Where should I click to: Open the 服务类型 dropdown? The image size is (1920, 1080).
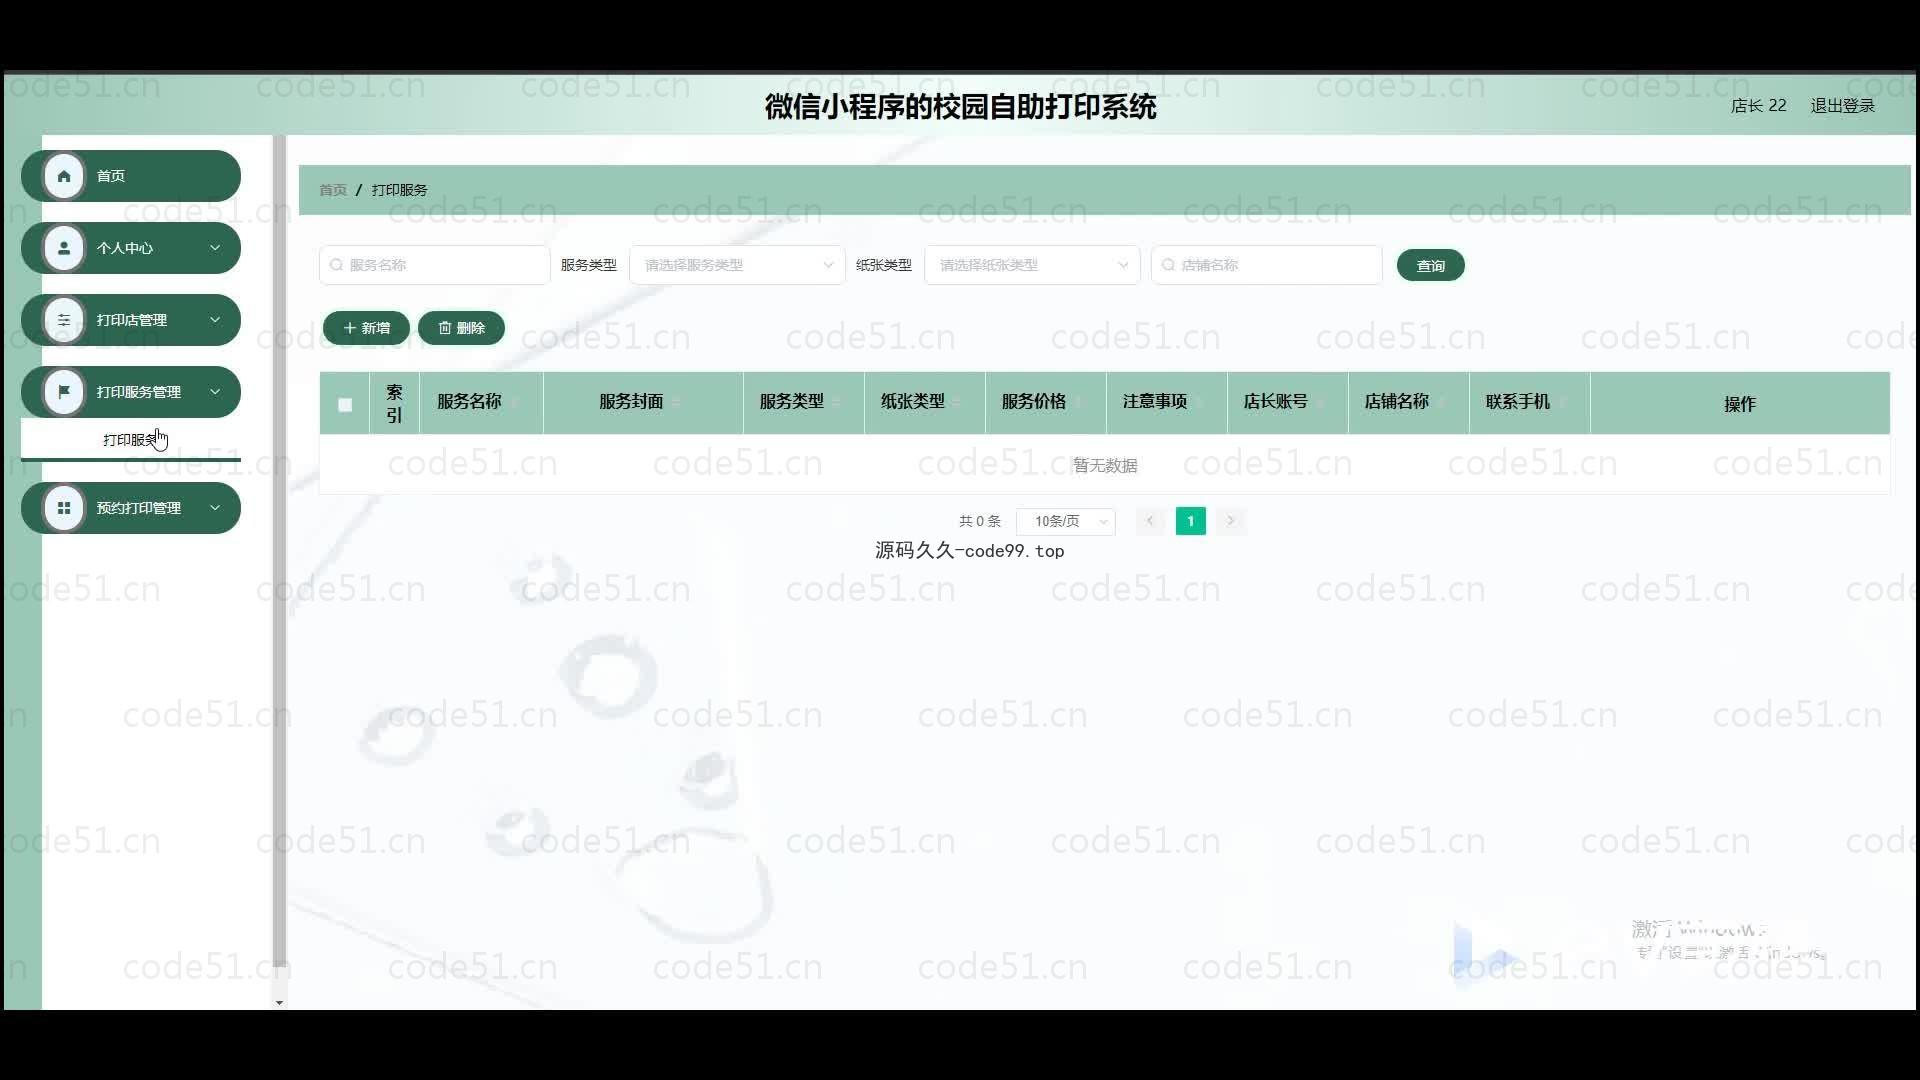coord(737,265)
